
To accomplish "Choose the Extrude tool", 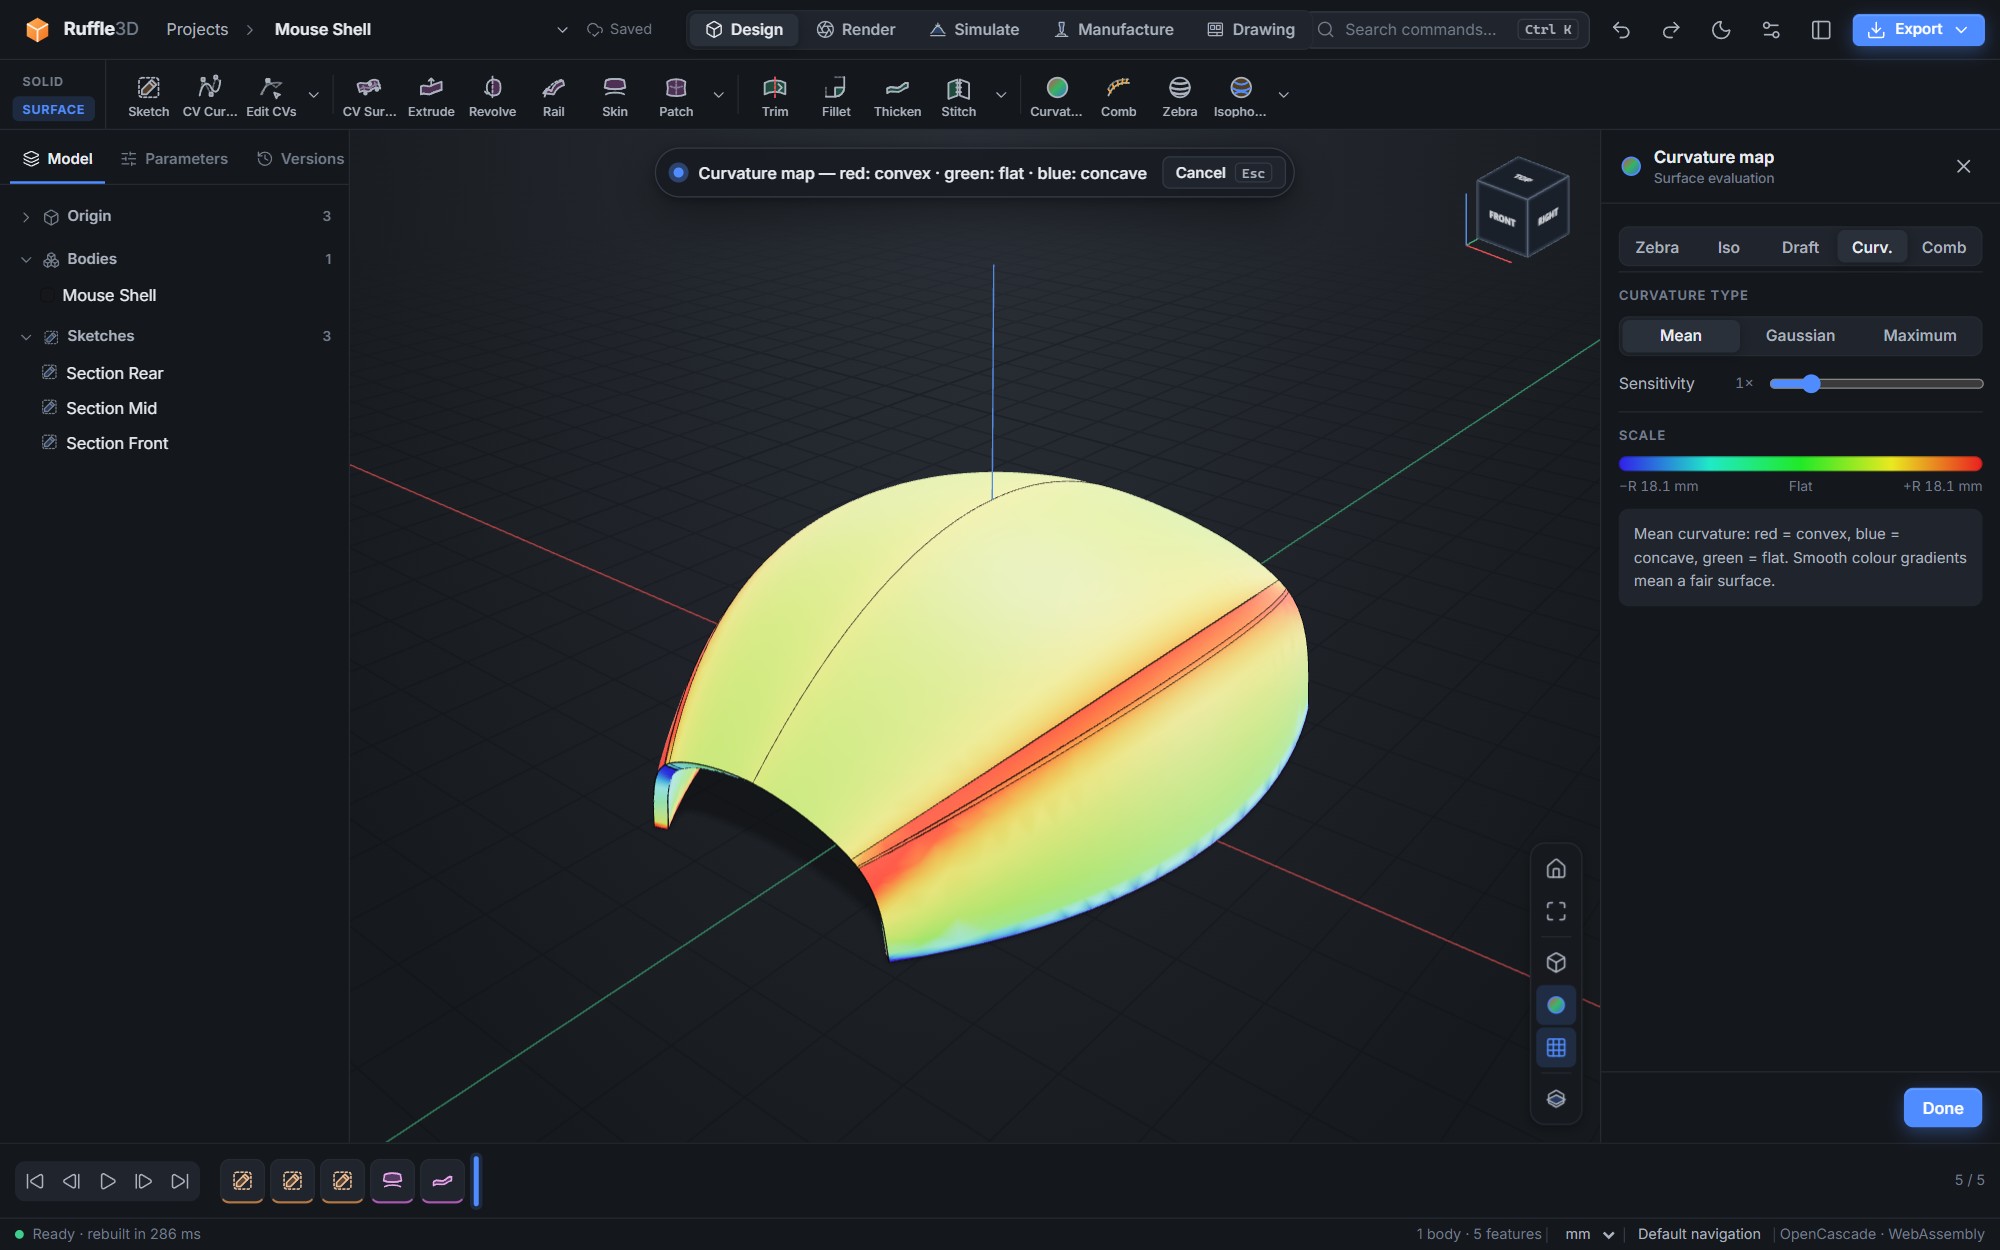I will 431,96.
